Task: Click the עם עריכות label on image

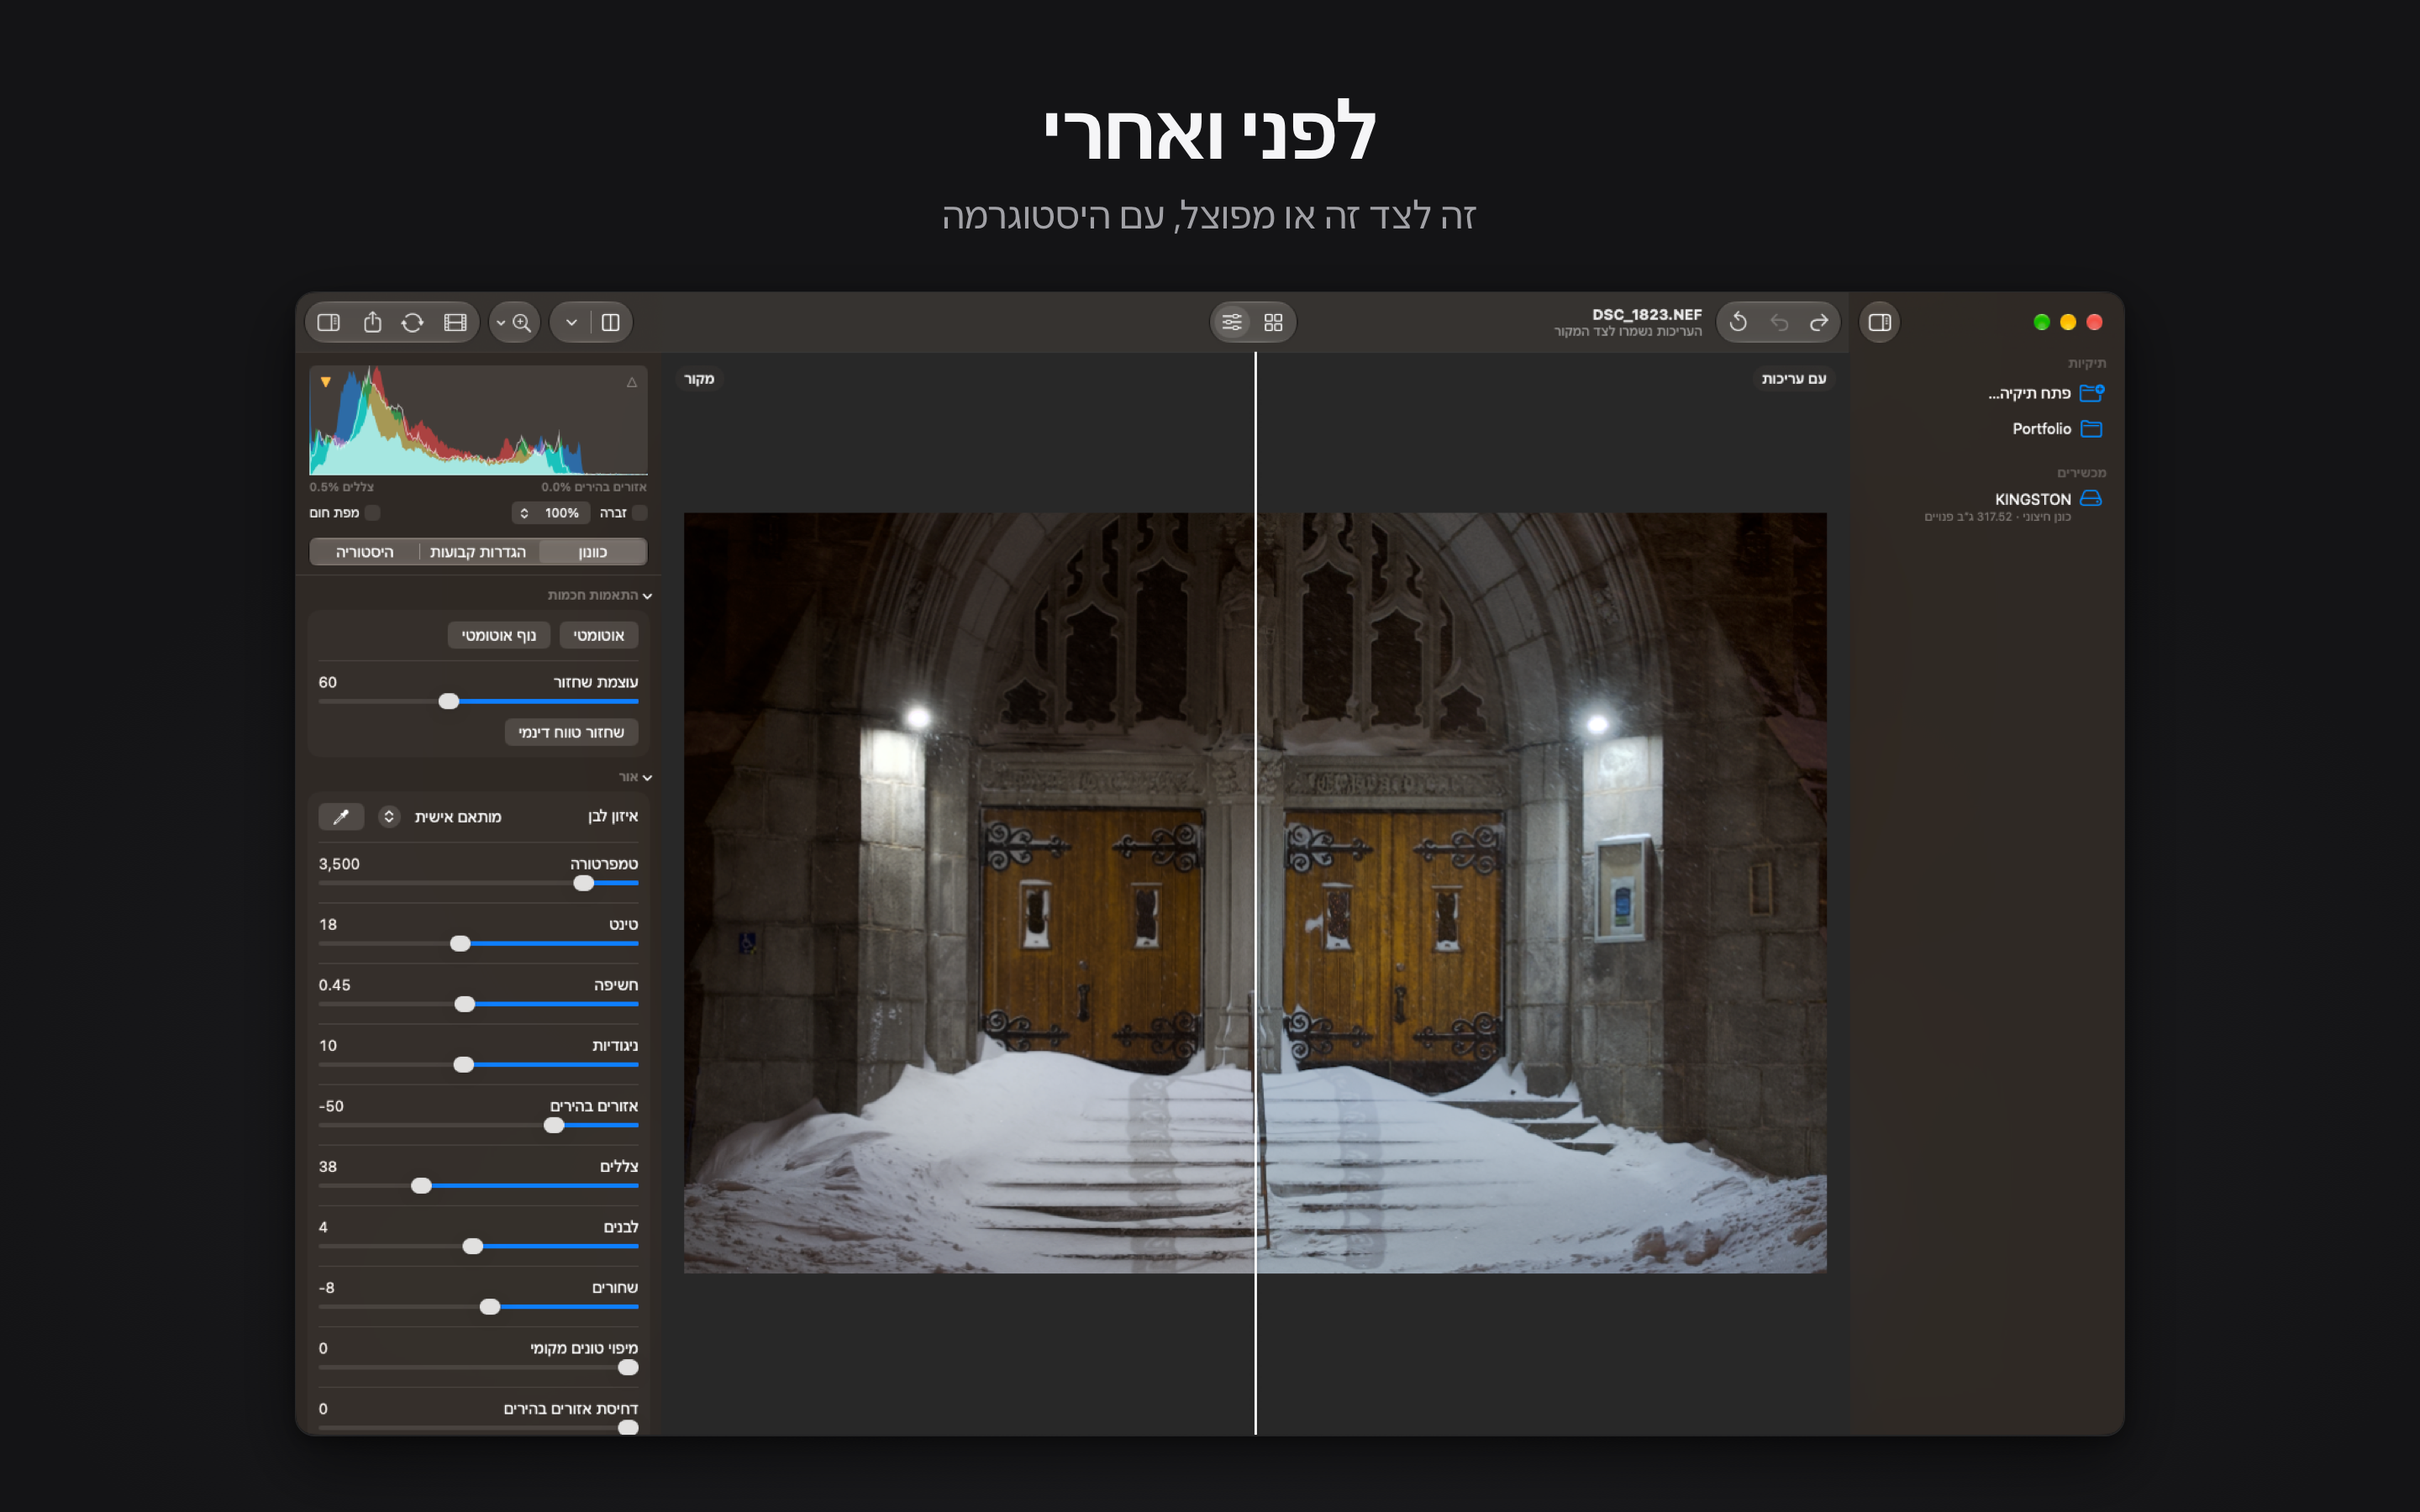Action: pos(1794,379)
